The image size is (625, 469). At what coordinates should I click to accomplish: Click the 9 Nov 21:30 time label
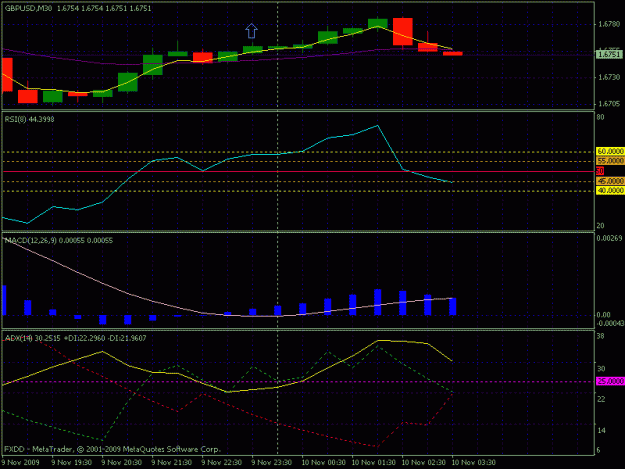(172, 463)
